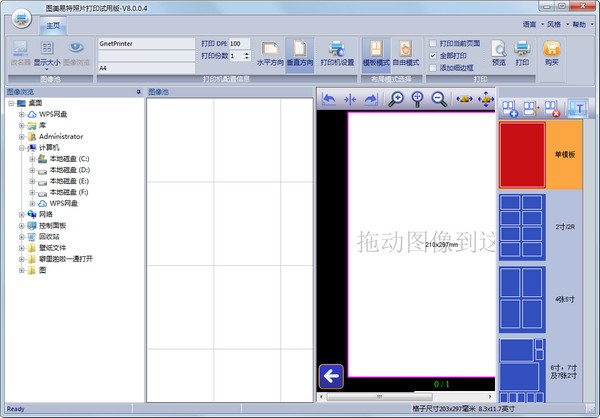Image resolution: width=600 pixels, height=418 pixels.
Task: Enable print current page (打印当前页面) checkbox
Action: [432, 44]
